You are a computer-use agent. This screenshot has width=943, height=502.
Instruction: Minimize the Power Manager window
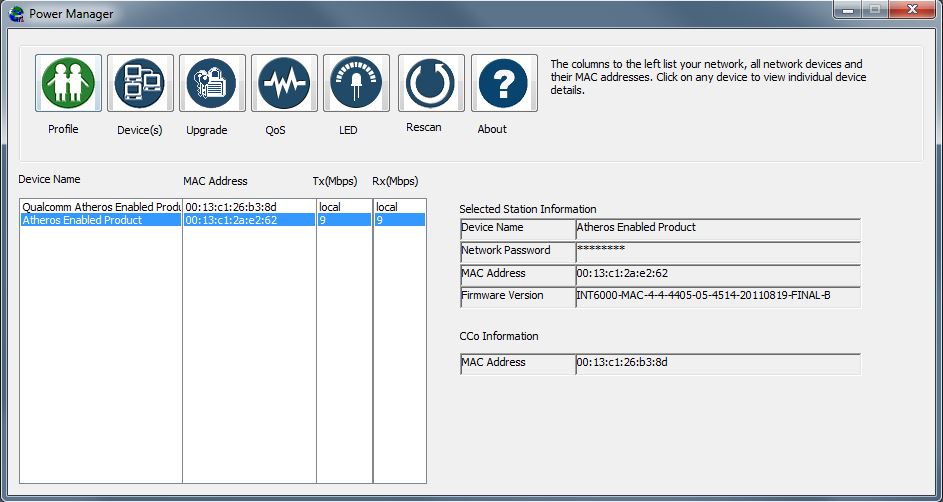pos(847,10)
